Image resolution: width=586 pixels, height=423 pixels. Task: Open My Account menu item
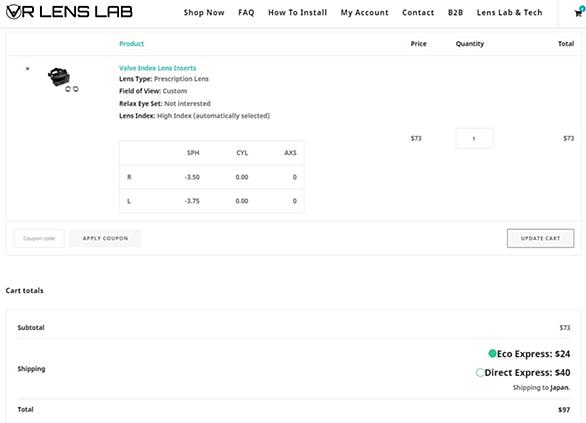[364, 13]
